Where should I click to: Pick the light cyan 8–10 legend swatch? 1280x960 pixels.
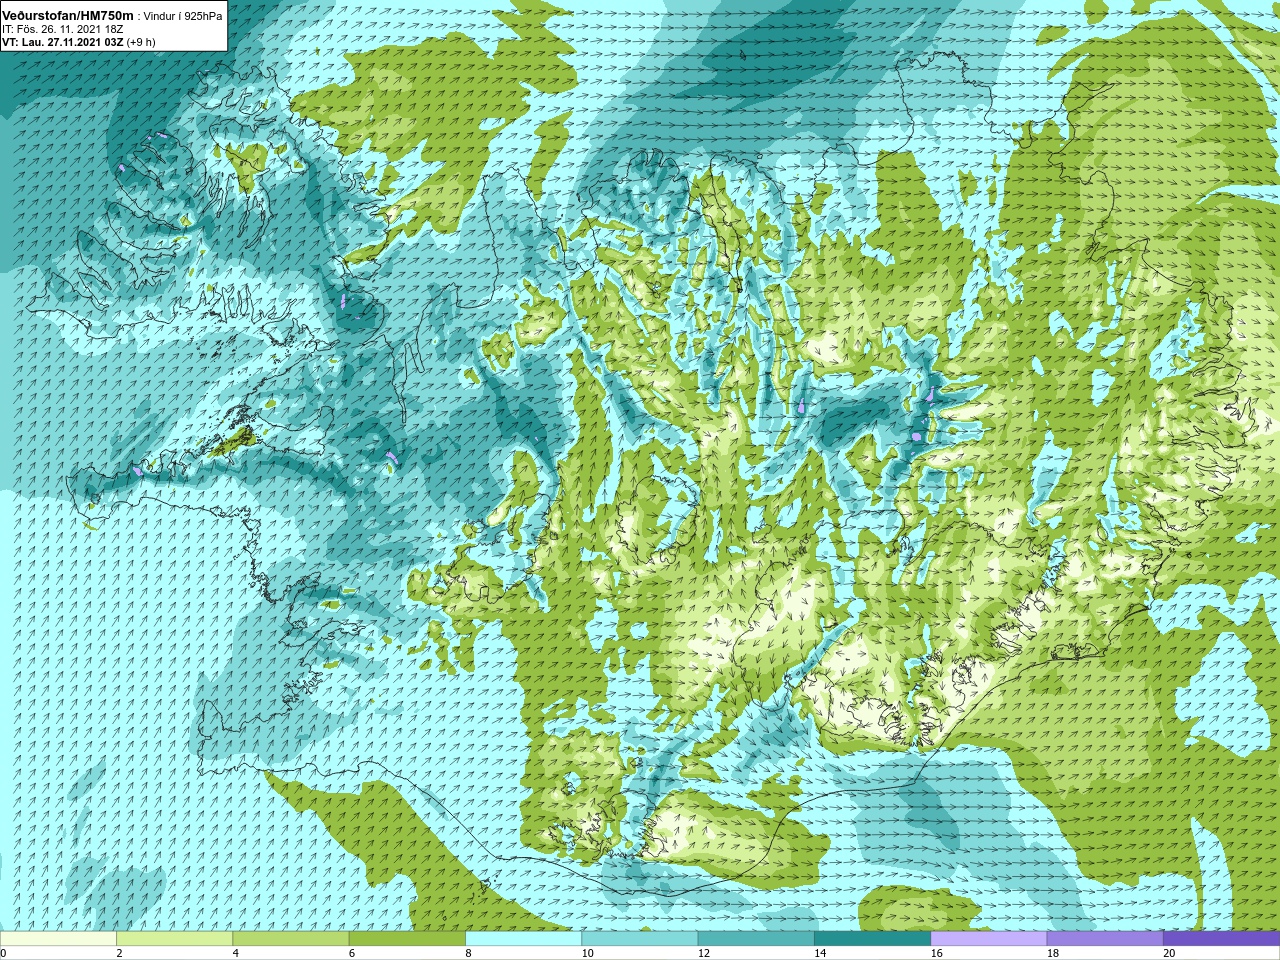523,939
